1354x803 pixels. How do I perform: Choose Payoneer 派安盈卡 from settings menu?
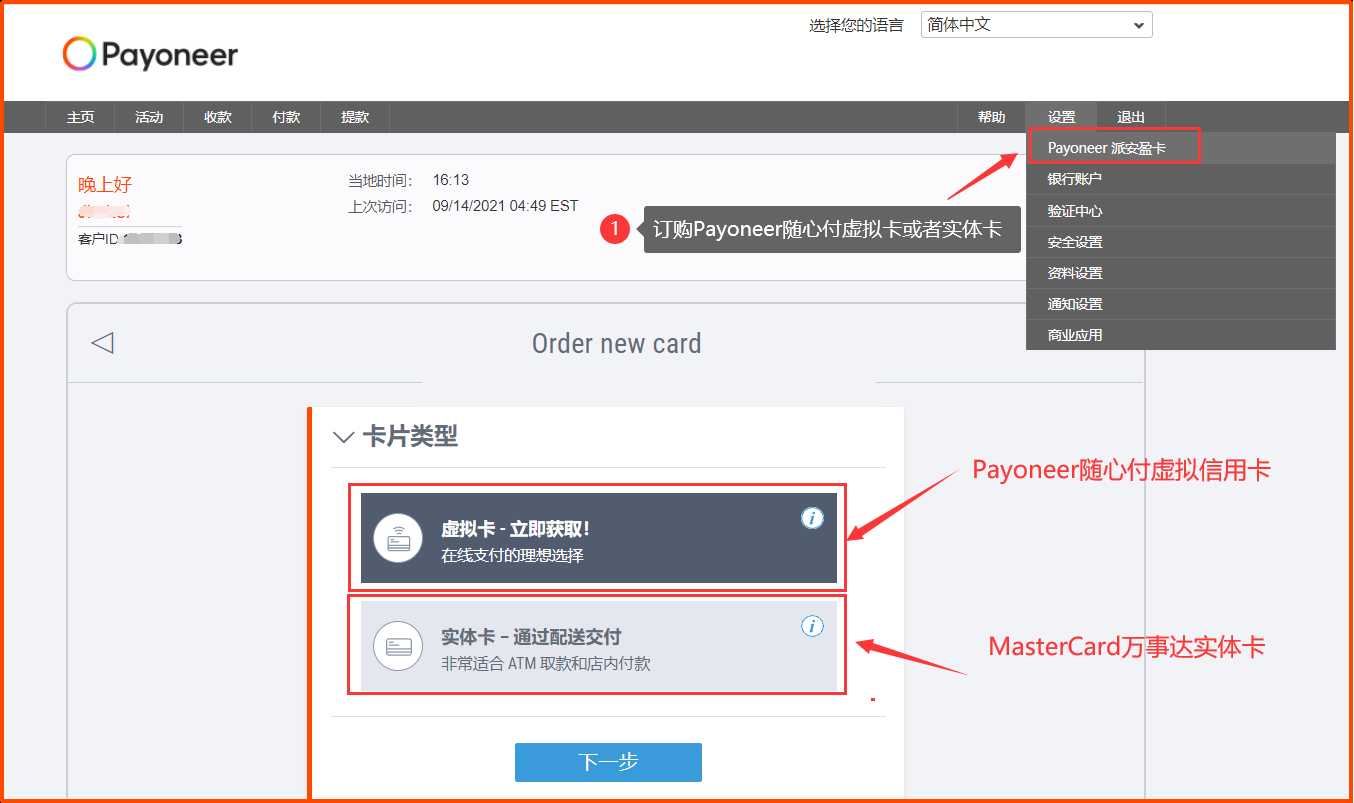(x=1181, y=148)
